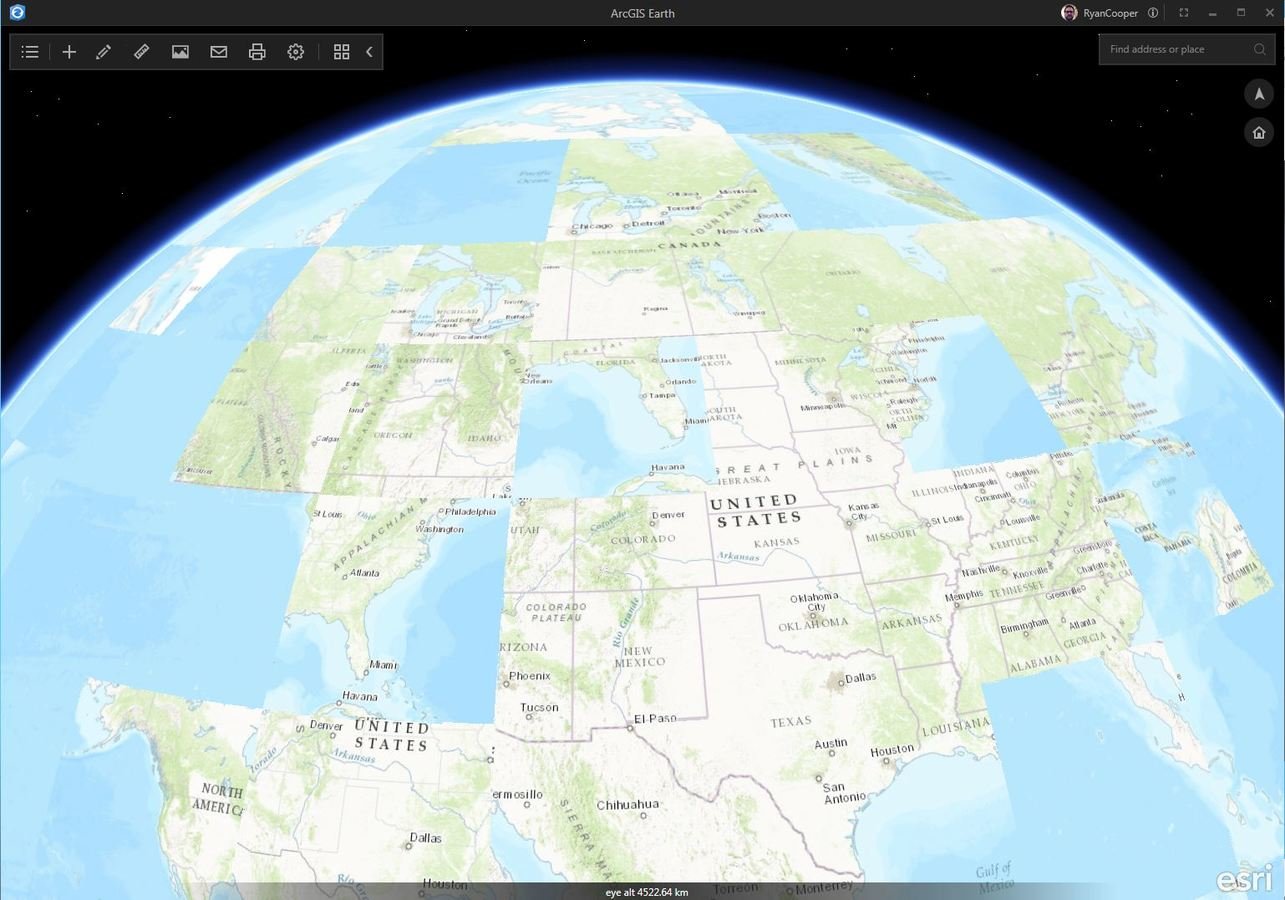Click the Birmingham city label

tap(1023, 624)
